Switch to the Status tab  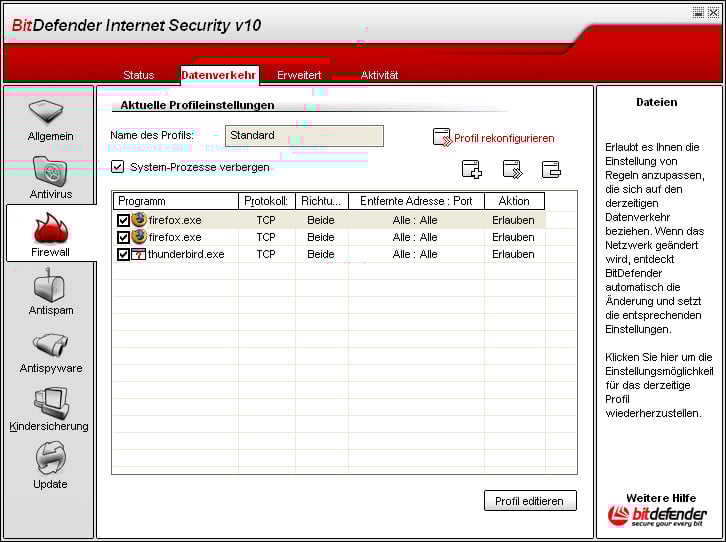pyautogui.click(x=138, y=75)
